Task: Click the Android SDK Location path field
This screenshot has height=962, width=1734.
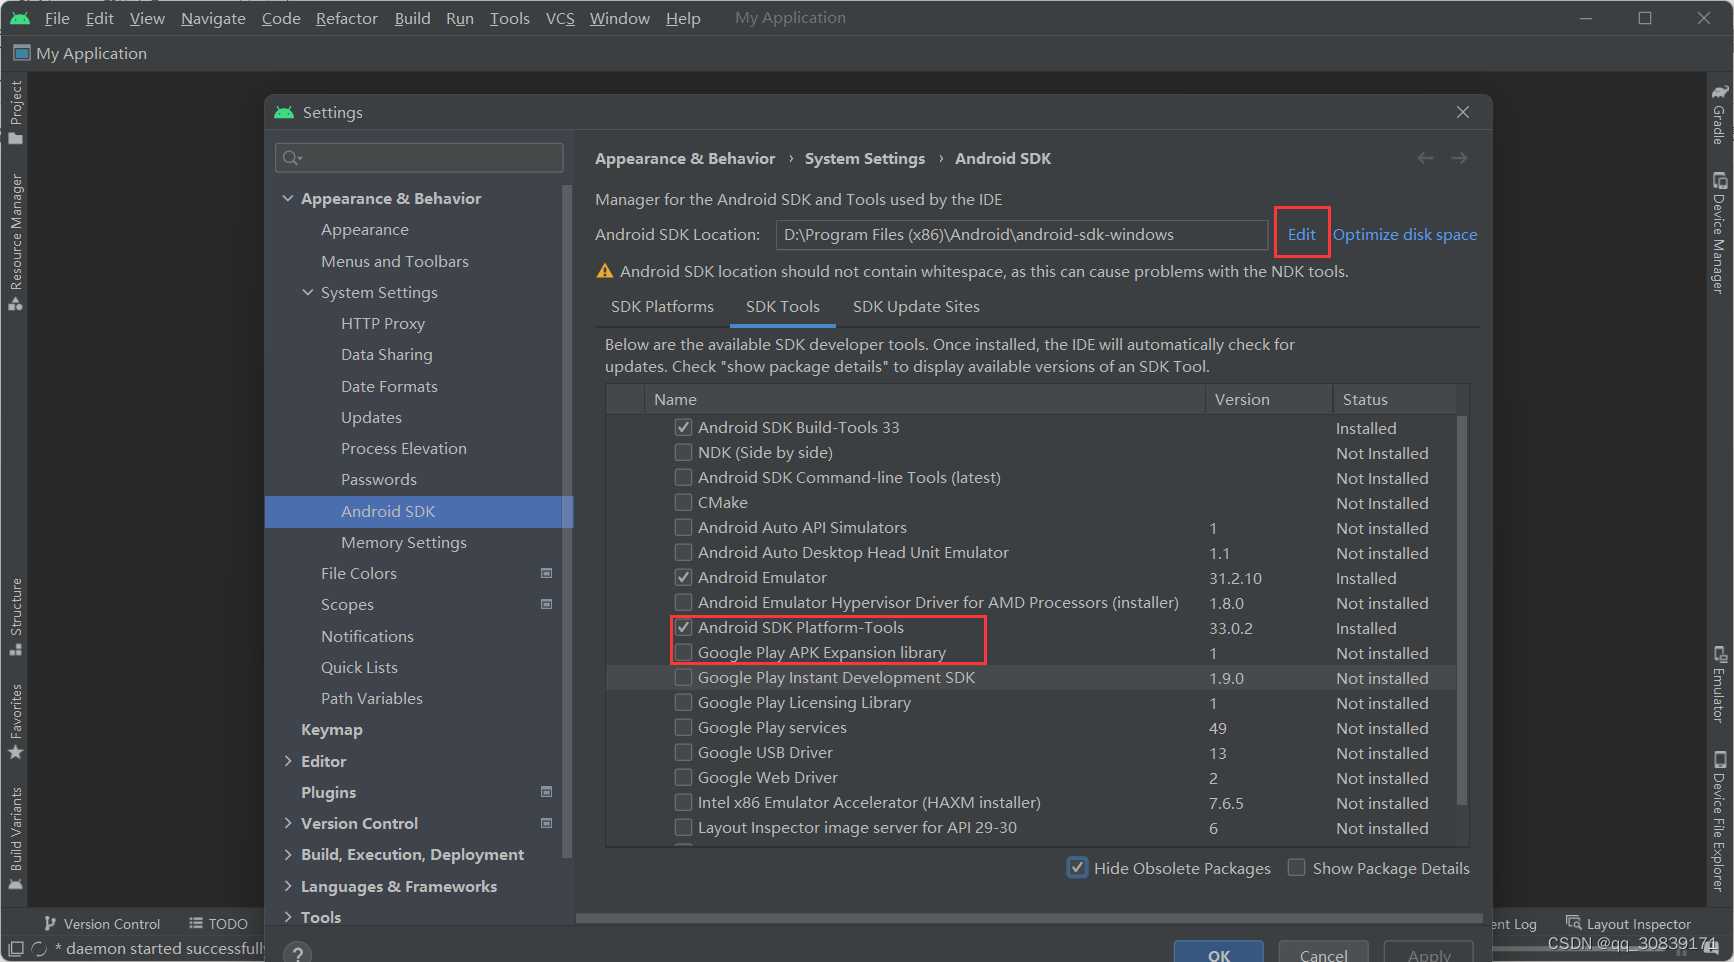Action: tap(1022, 234)
